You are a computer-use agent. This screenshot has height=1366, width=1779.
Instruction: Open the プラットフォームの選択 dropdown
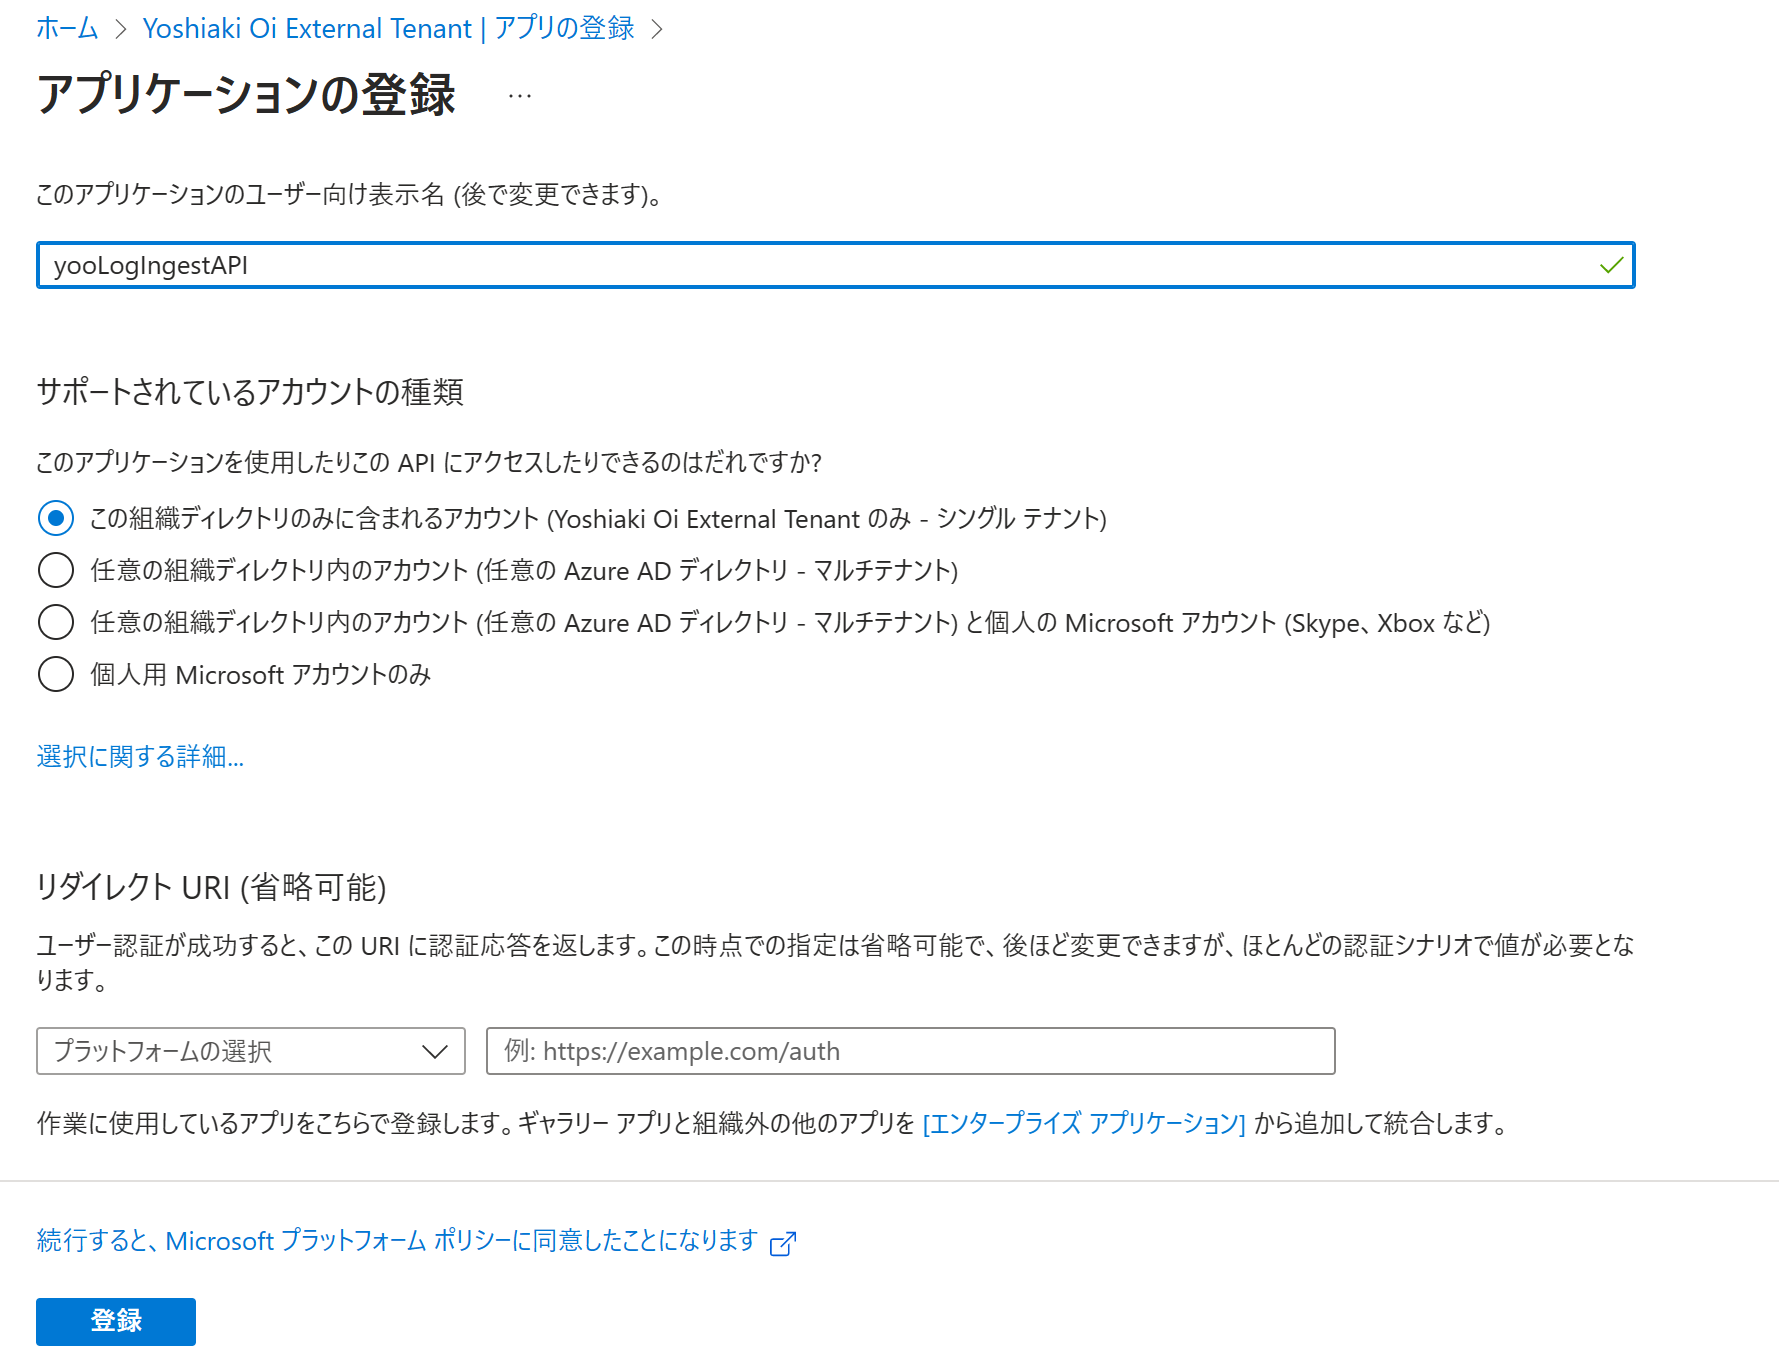[251, 1051]
